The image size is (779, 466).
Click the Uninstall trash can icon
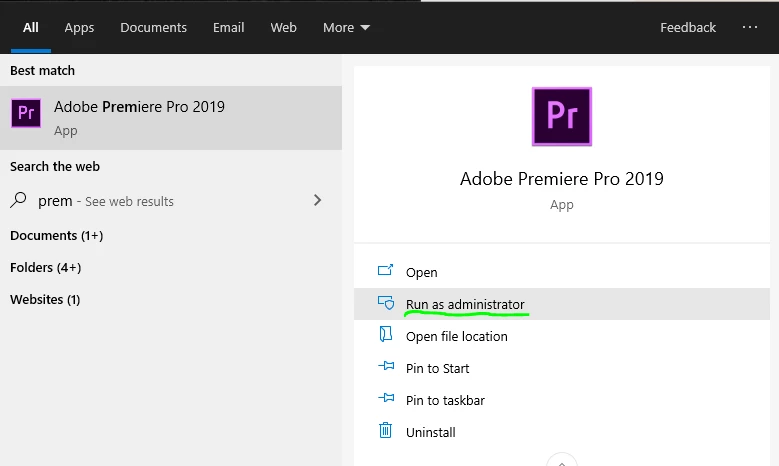point(385,432)
